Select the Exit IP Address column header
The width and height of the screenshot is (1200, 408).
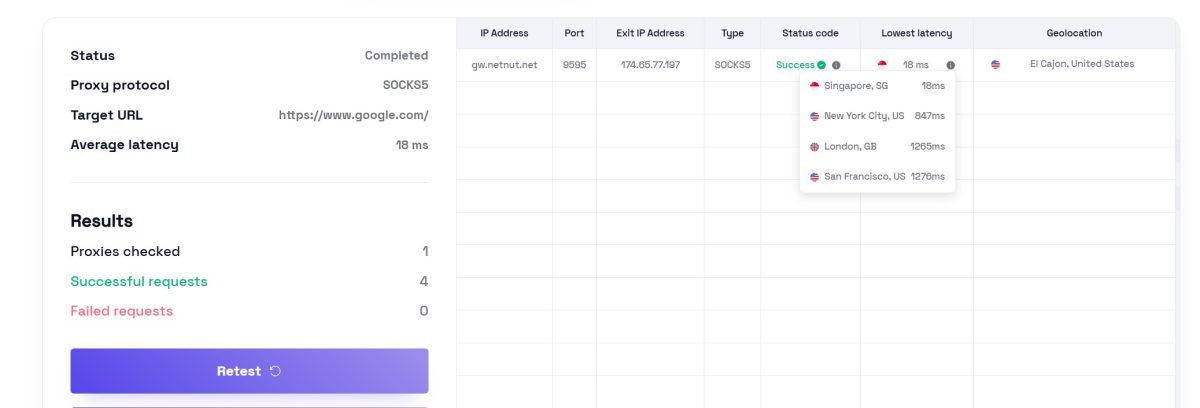650,33
